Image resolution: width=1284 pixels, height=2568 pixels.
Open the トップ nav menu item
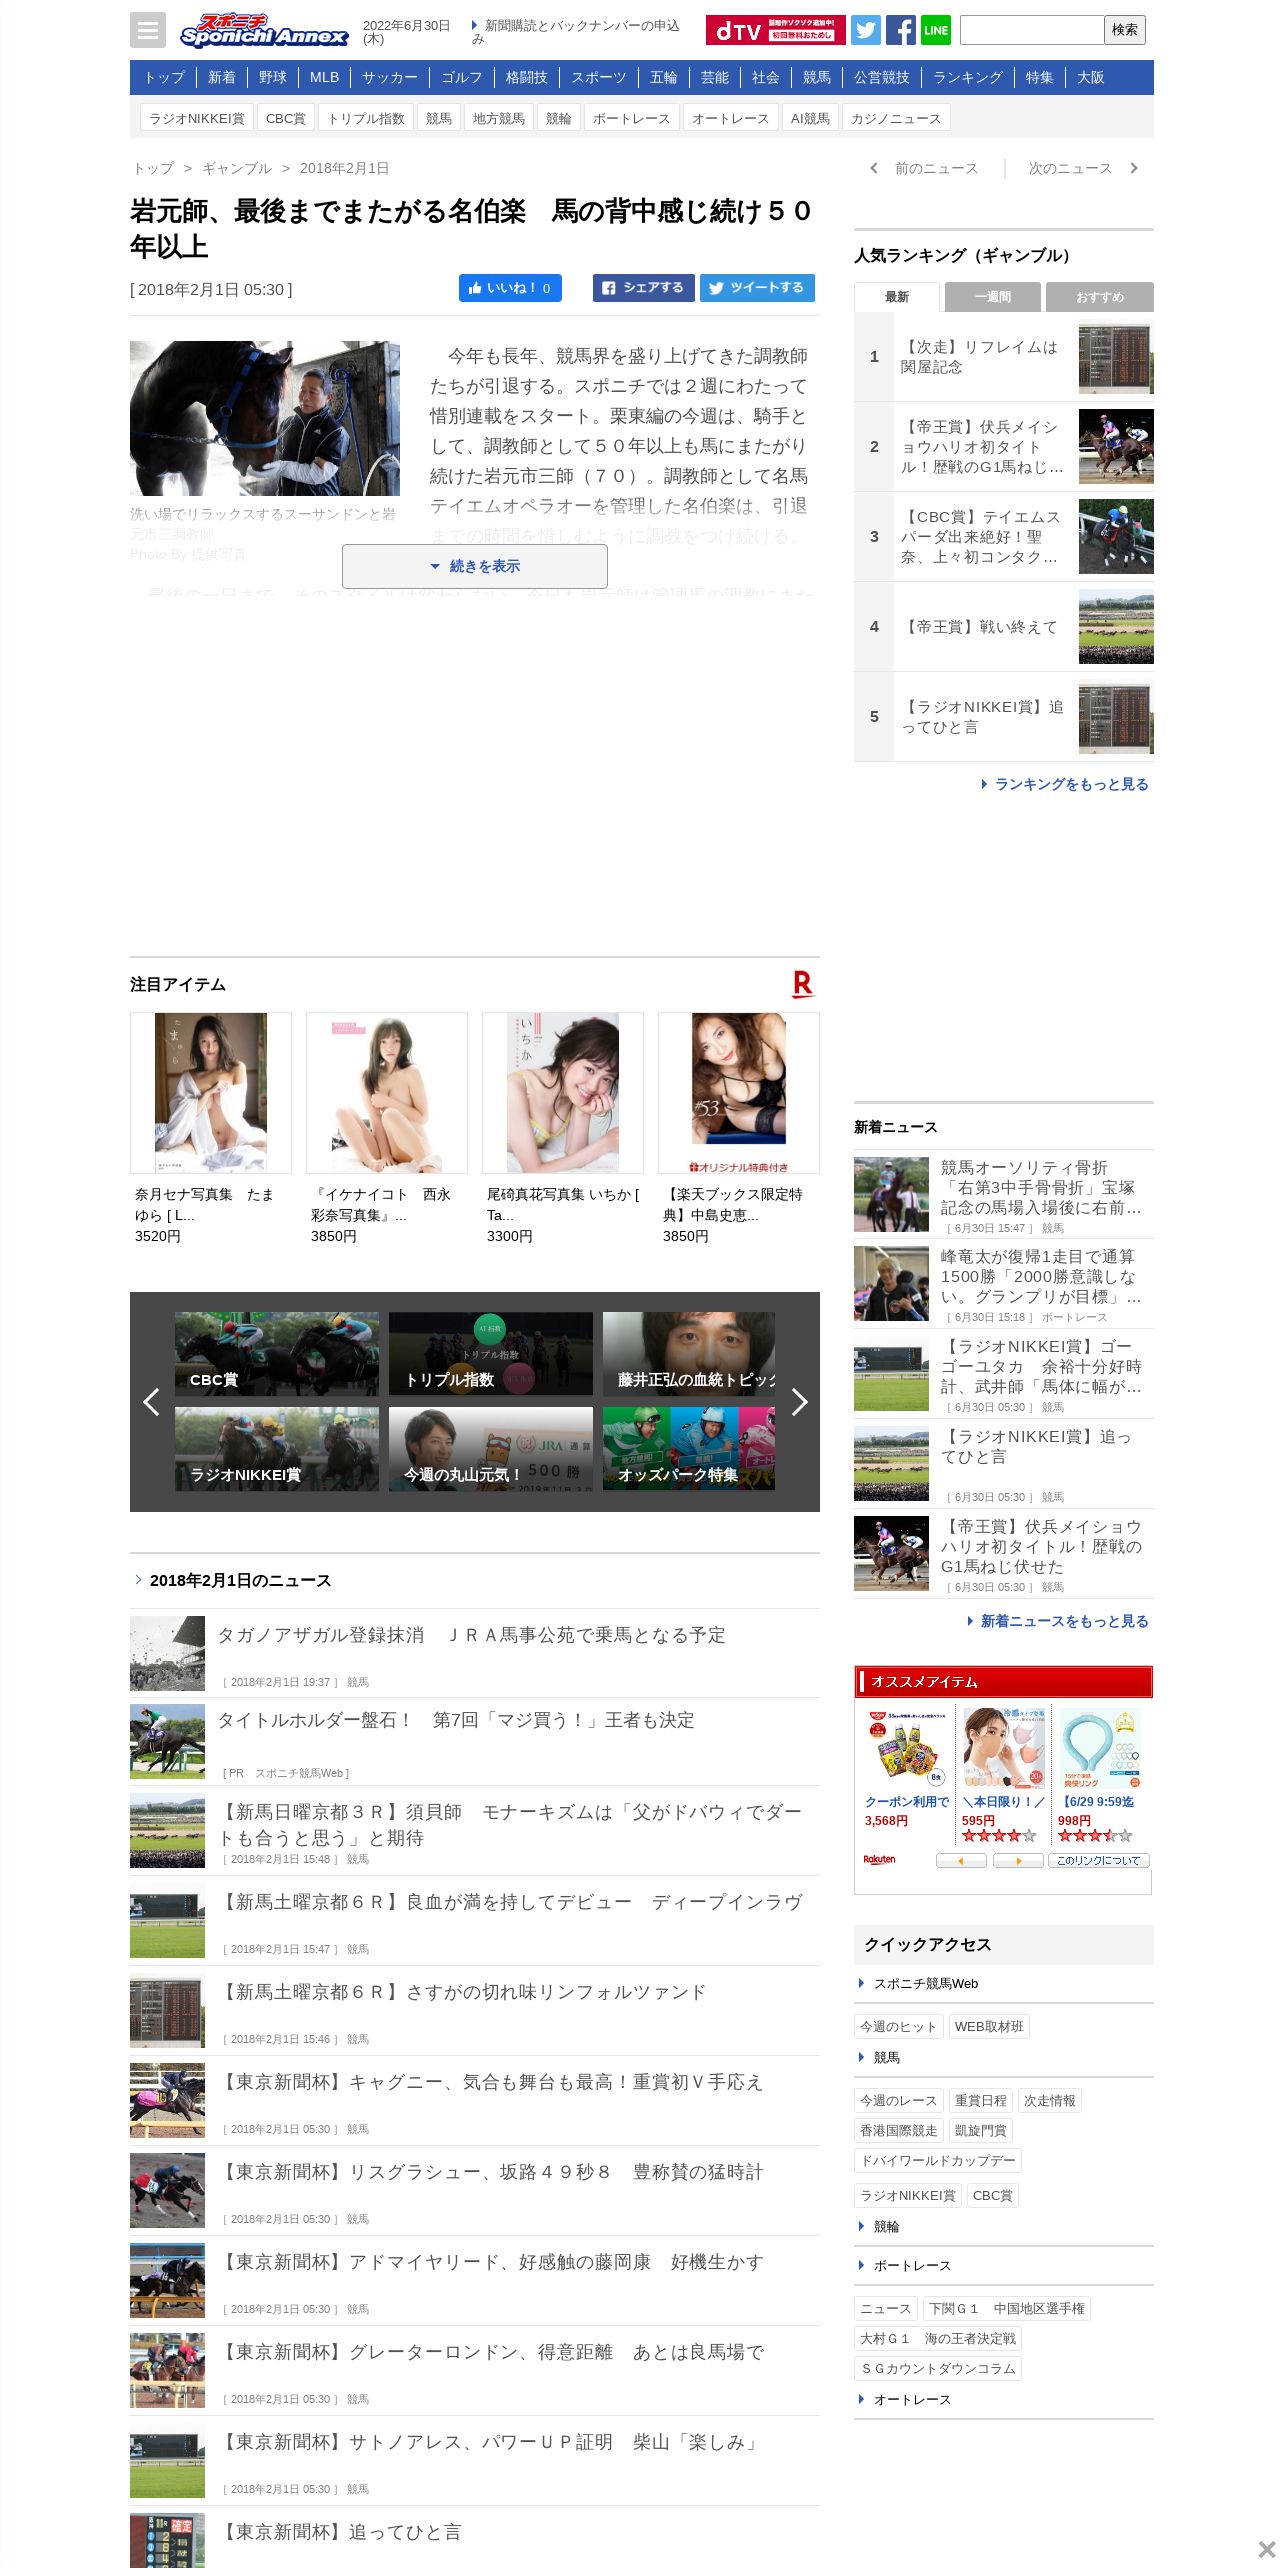point(164,77)
